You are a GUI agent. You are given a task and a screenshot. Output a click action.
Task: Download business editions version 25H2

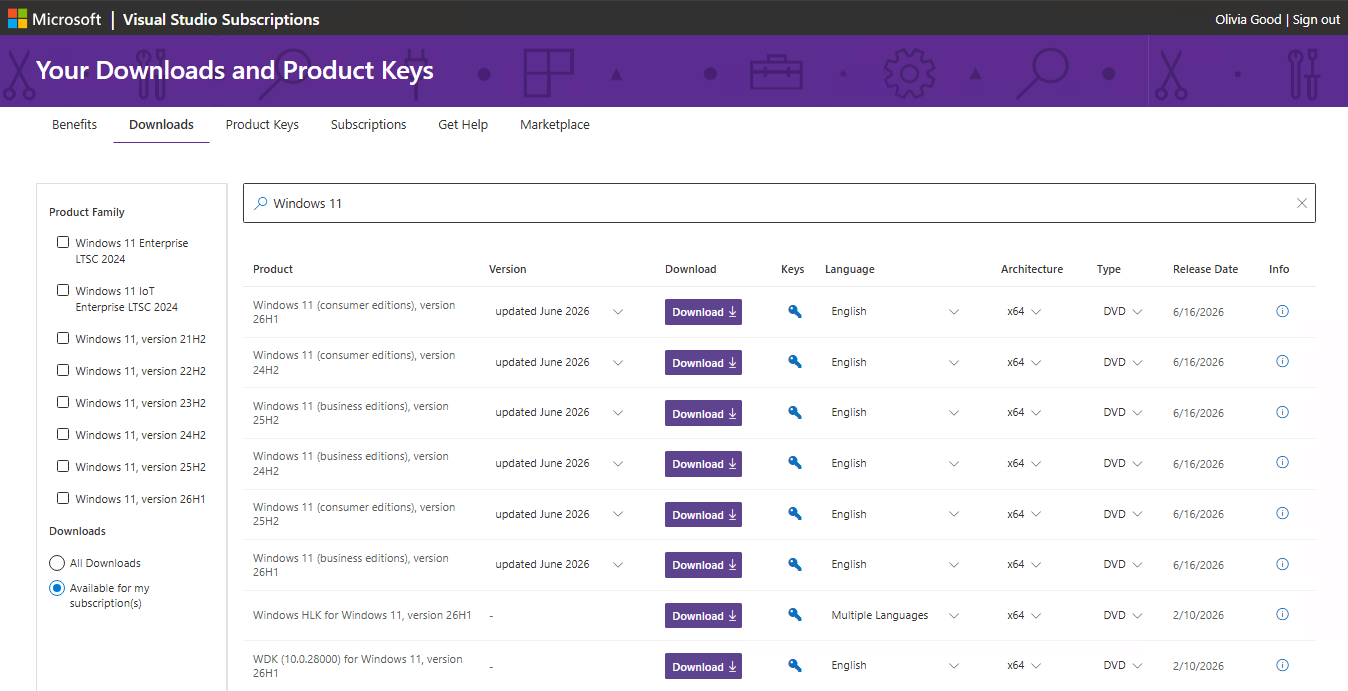tap(703, 413)
